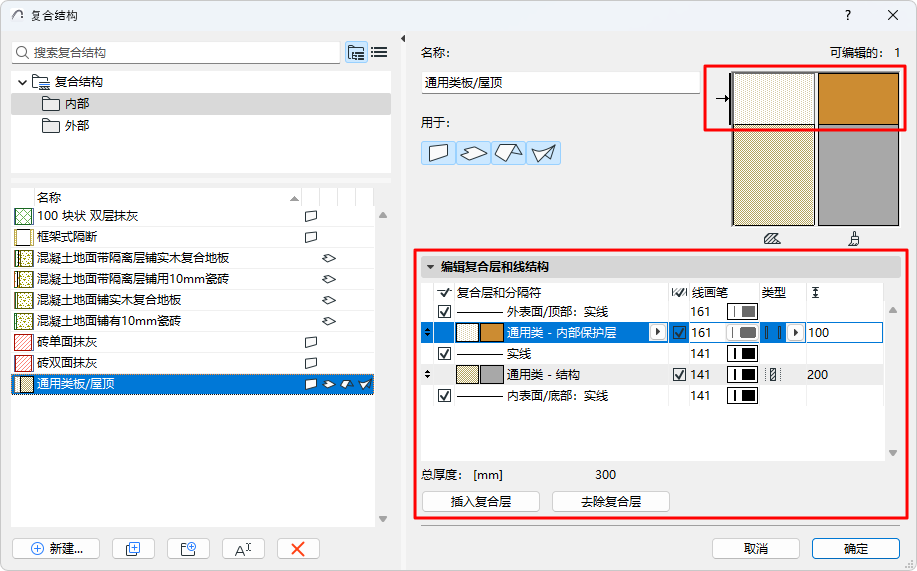
Task: Click type icon of 通用类 - 结构 row
Action: [773, 374]
